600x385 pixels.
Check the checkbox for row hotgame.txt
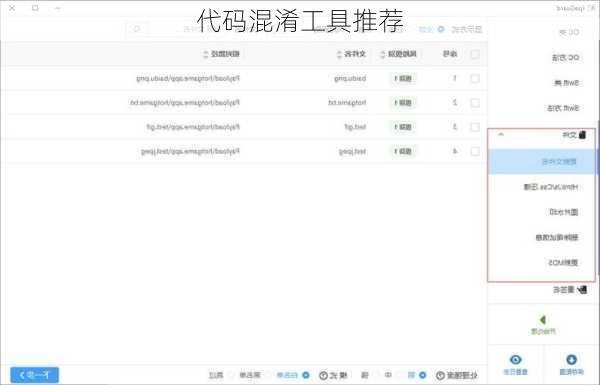tap(475, 103)
